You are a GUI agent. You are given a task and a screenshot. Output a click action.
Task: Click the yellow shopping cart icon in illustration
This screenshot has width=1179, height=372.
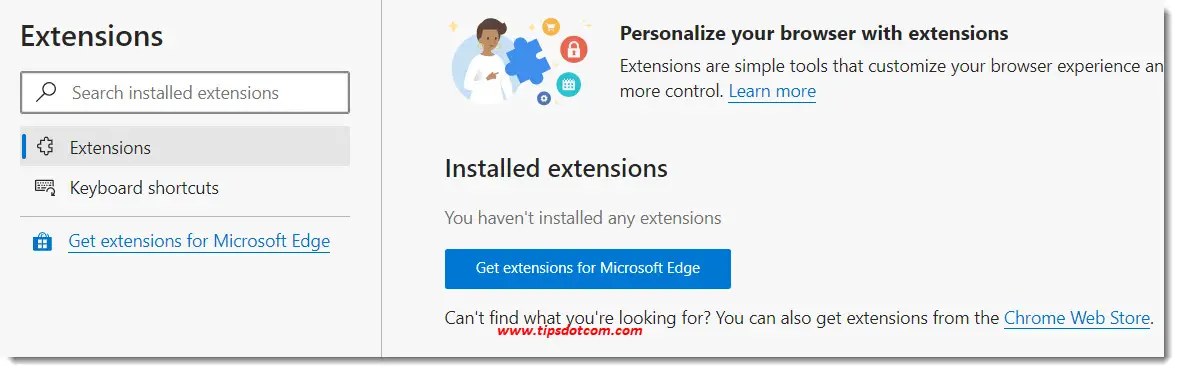(552, 26)
